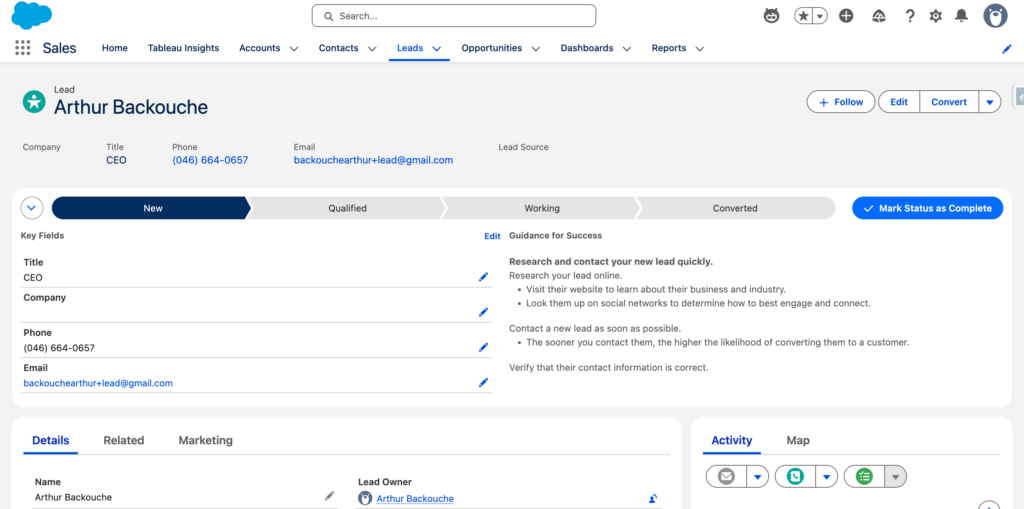Screen dimensions: 1024x509
Task: Open the favorites list dropdown arrow
Action: (x=820, y=16)
